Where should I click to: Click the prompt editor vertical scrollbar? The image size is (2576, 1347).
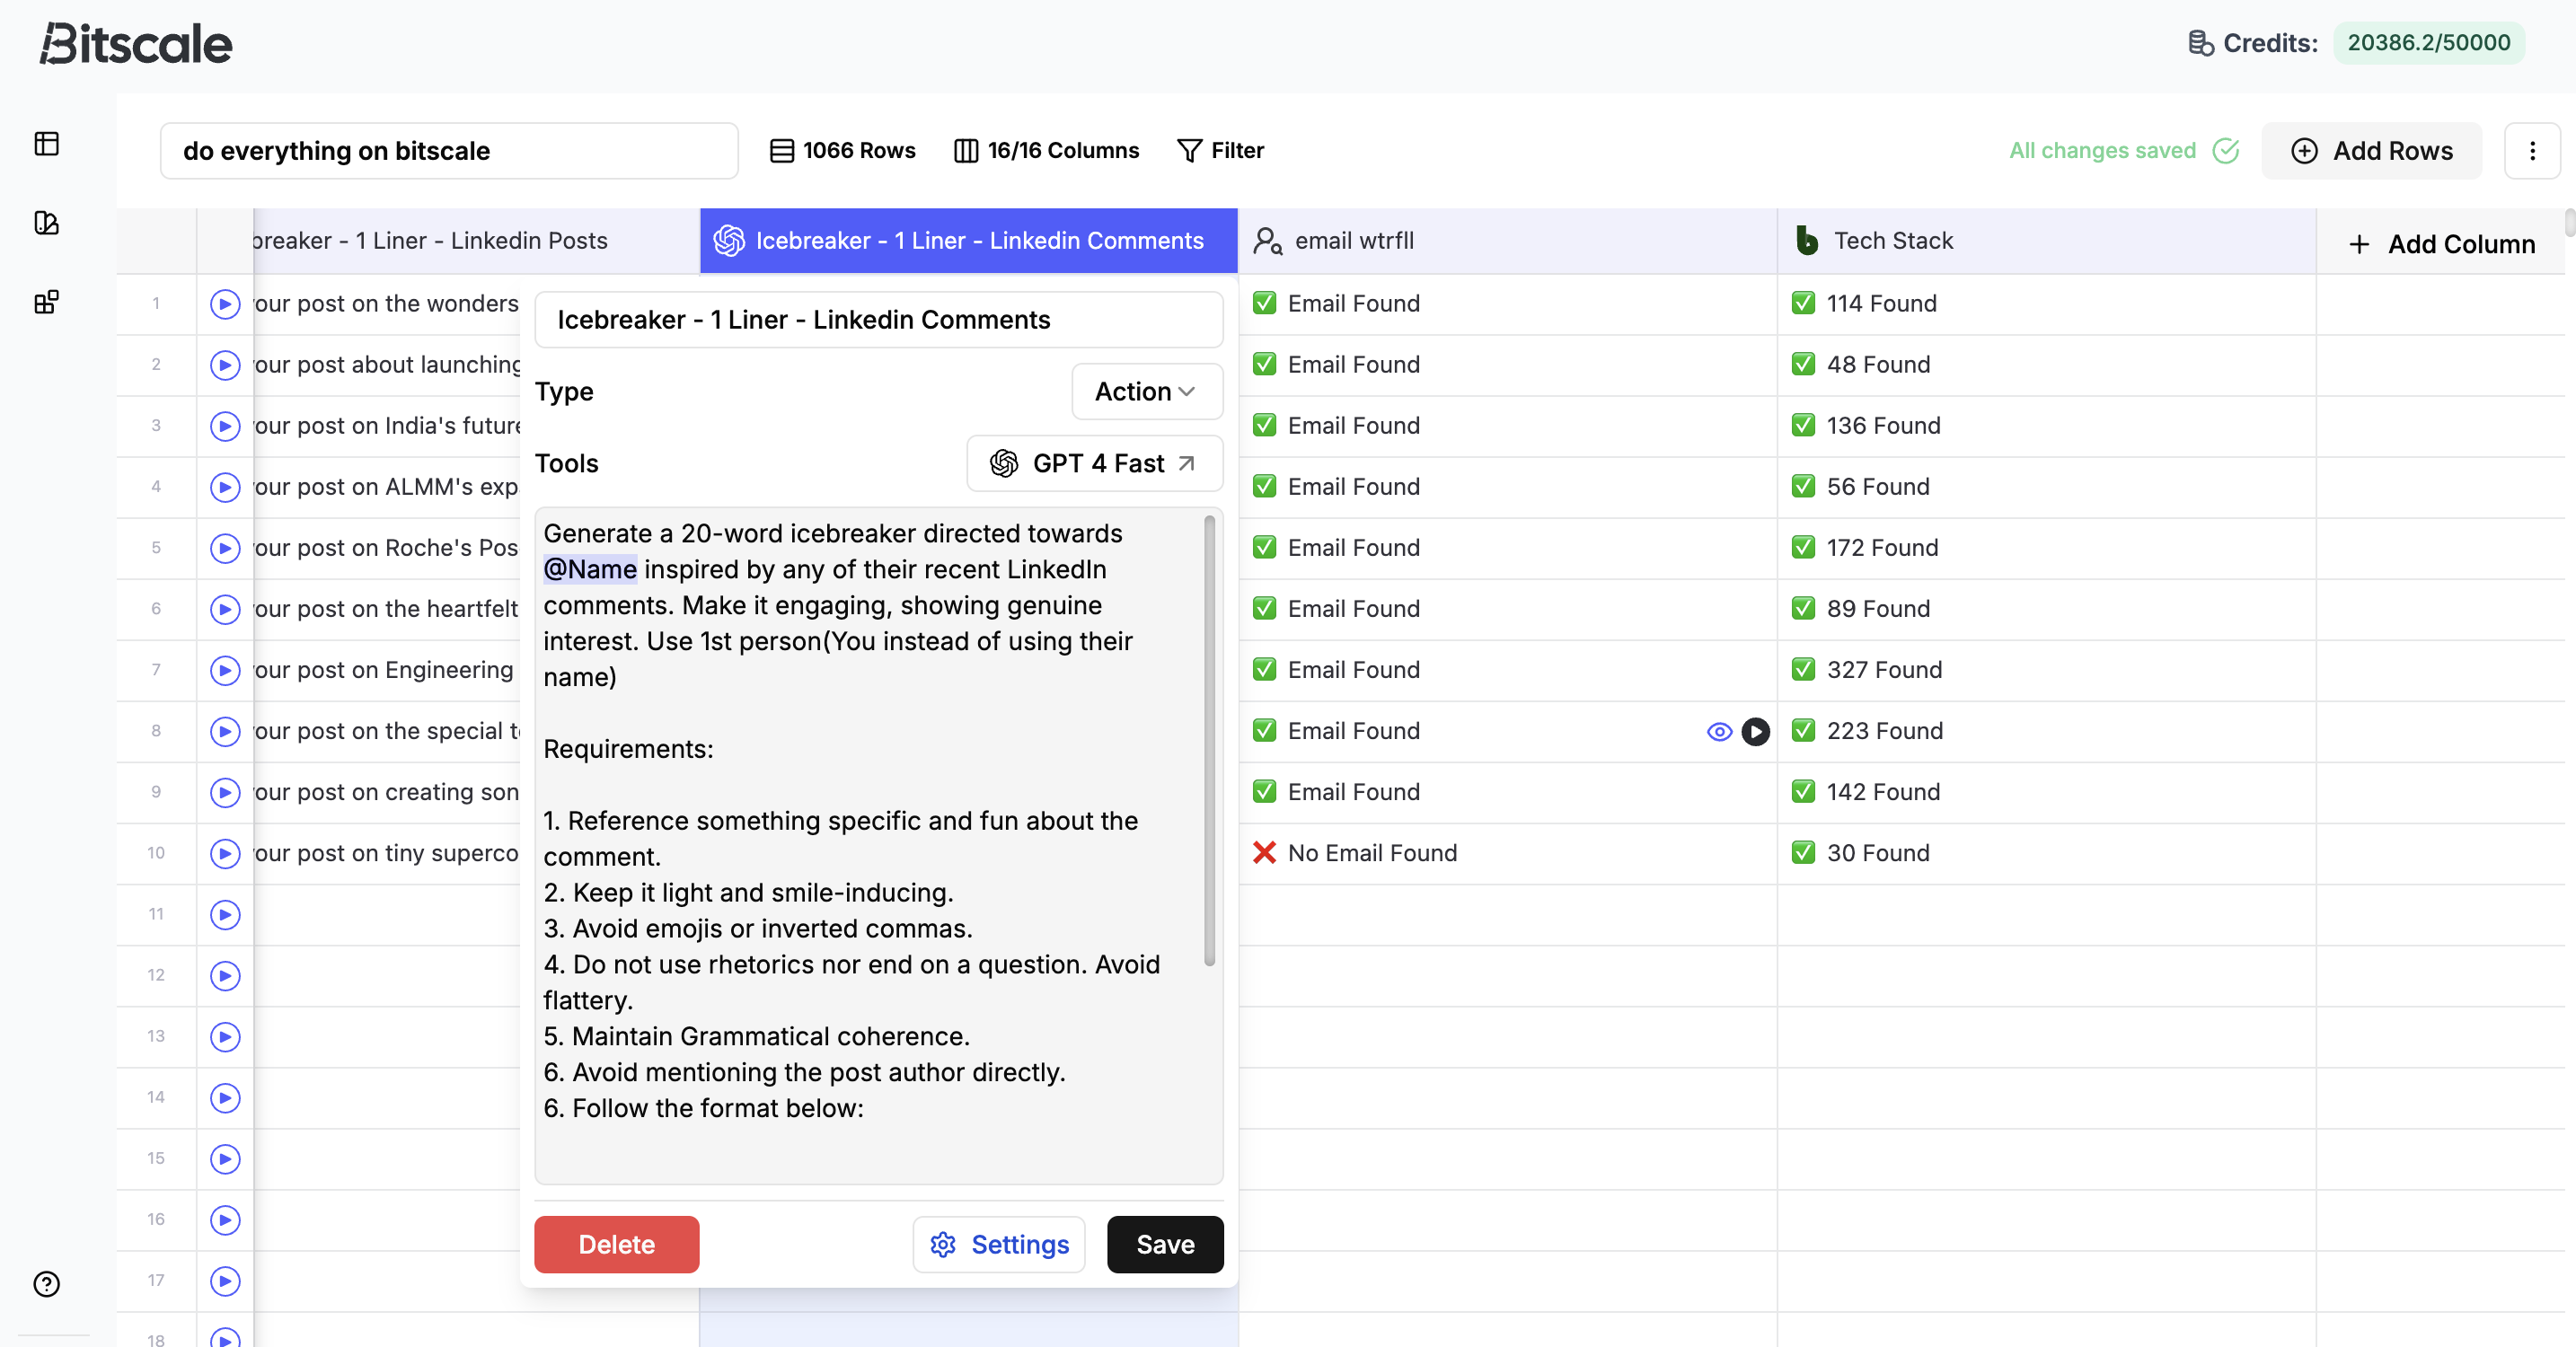1209,740
